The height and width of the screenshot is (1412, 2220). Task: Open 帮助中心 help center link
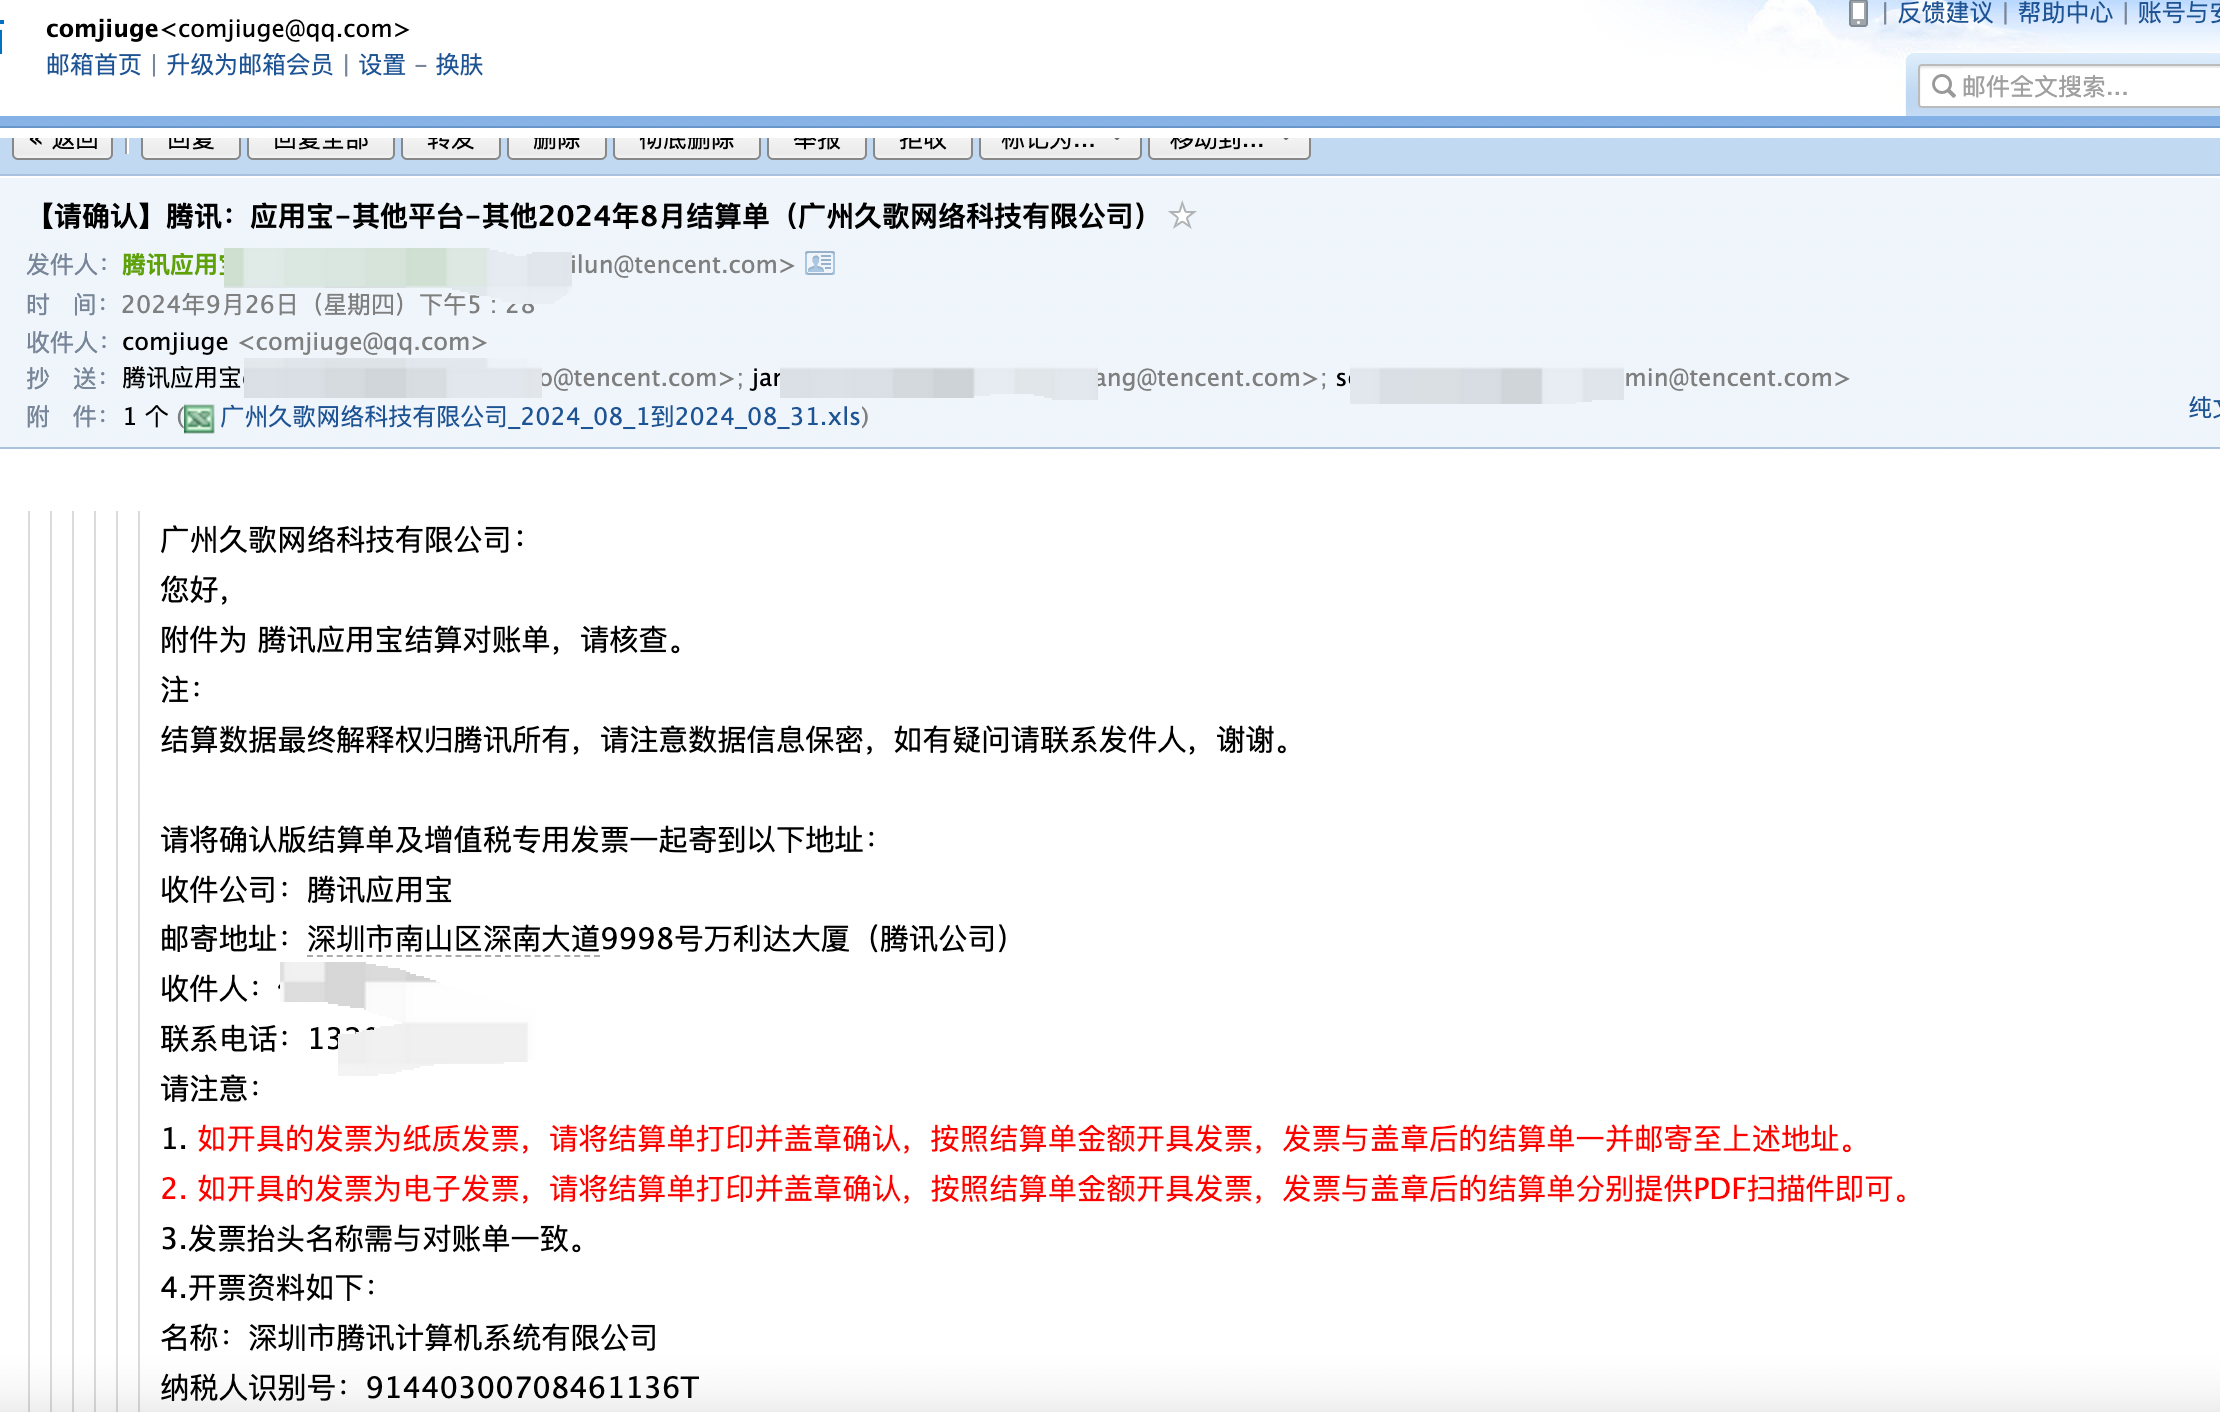click(2065, 13)
